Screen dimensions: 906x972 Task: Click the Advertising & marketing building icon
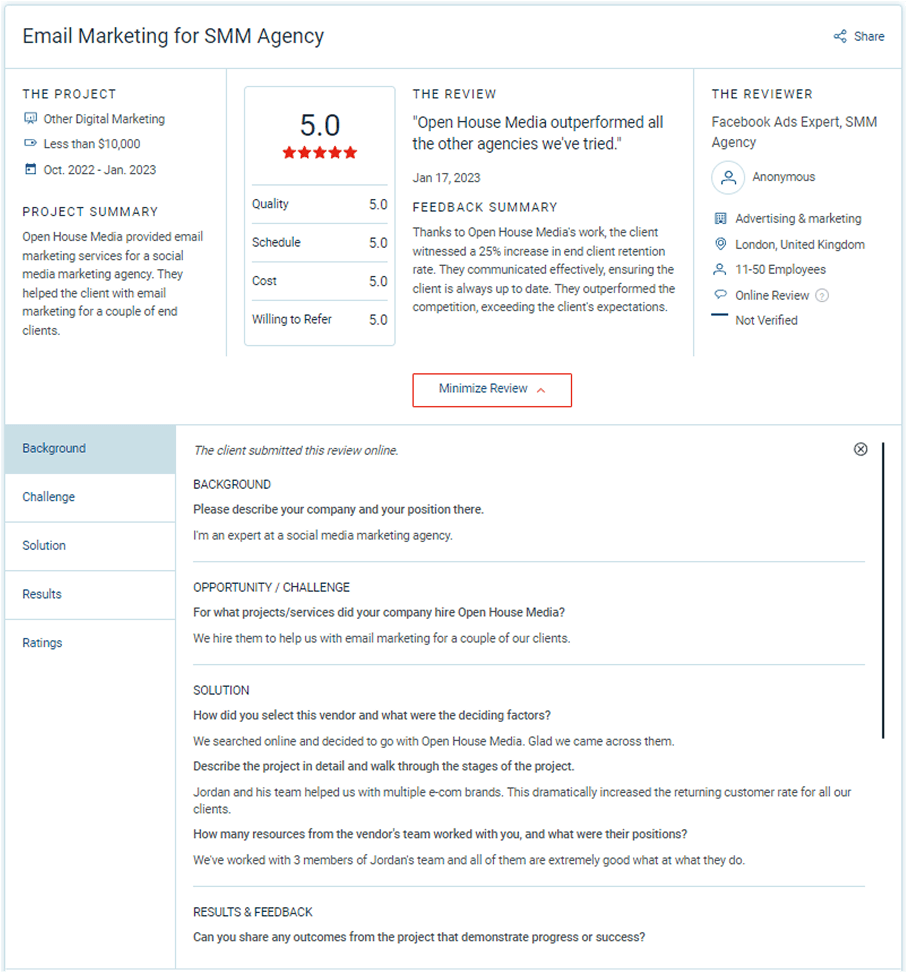pyautogui.click(x=720, y=219)
